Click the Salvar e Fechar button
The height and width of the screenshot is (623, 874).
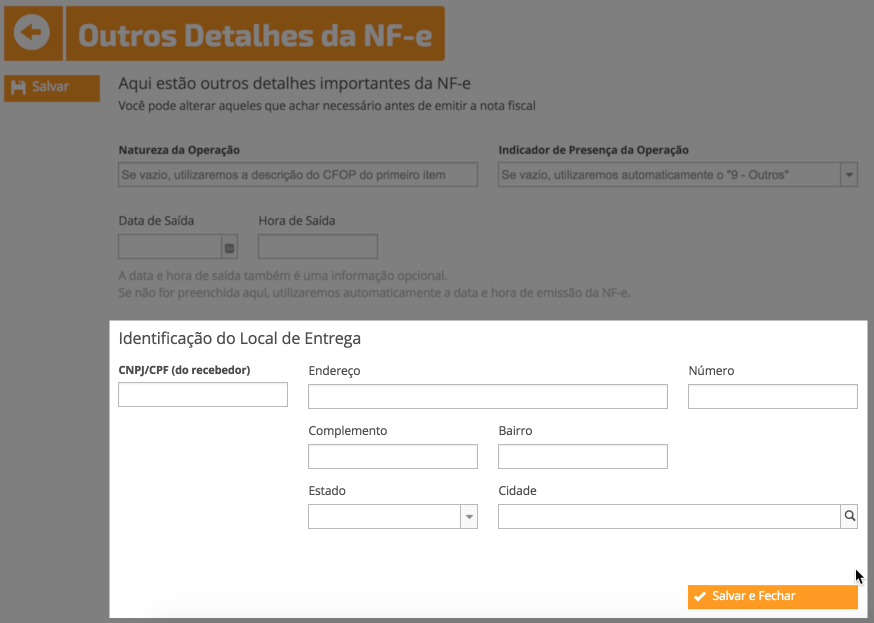click(x=773, y=596)
